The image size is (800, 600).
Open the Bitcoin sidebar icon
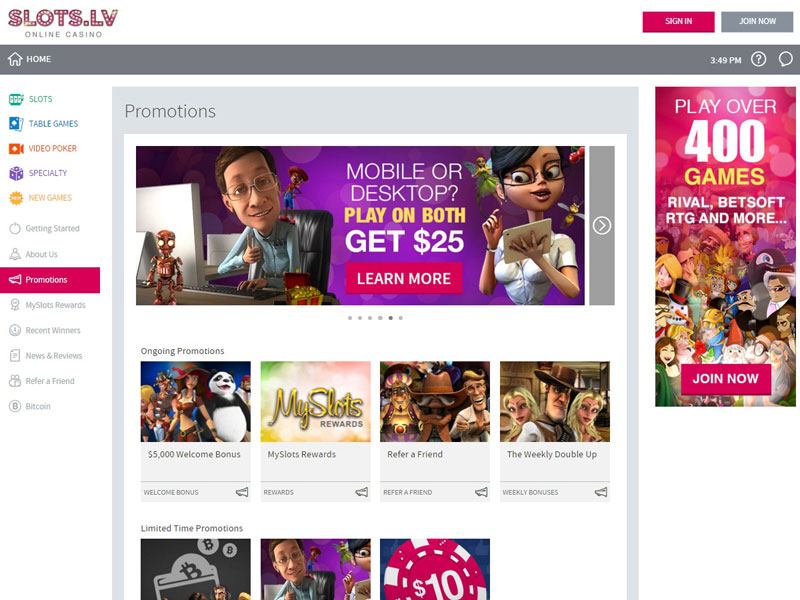point(15,406)
